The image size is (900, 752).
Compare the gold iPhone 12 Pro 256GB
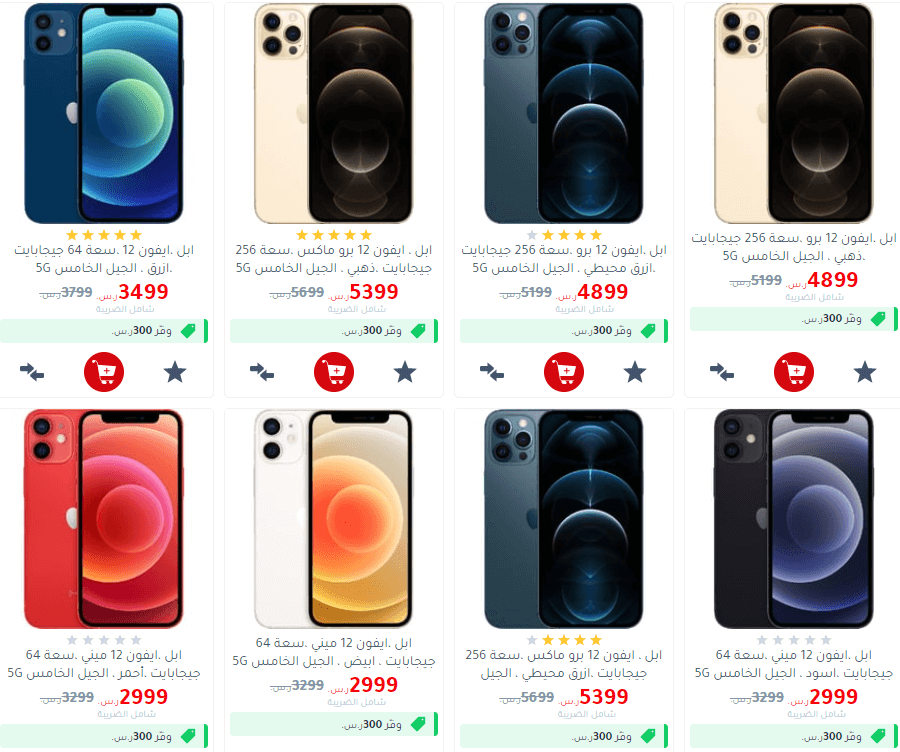pos(722,372)
